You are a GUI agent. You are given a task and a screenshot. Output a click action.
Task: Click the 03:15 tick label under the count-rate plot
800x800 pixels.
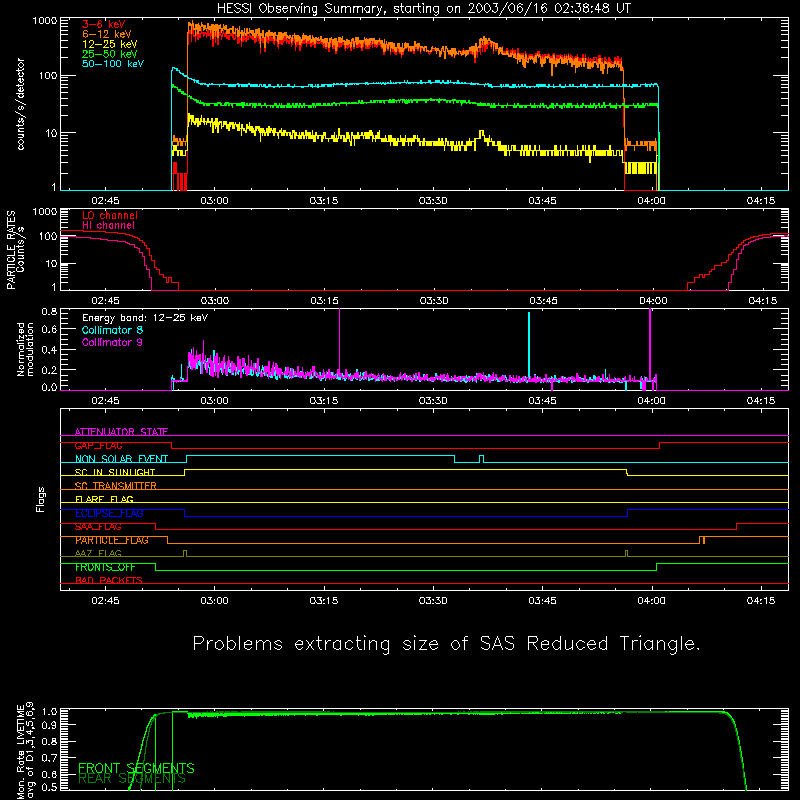click(x=323, y=201)
